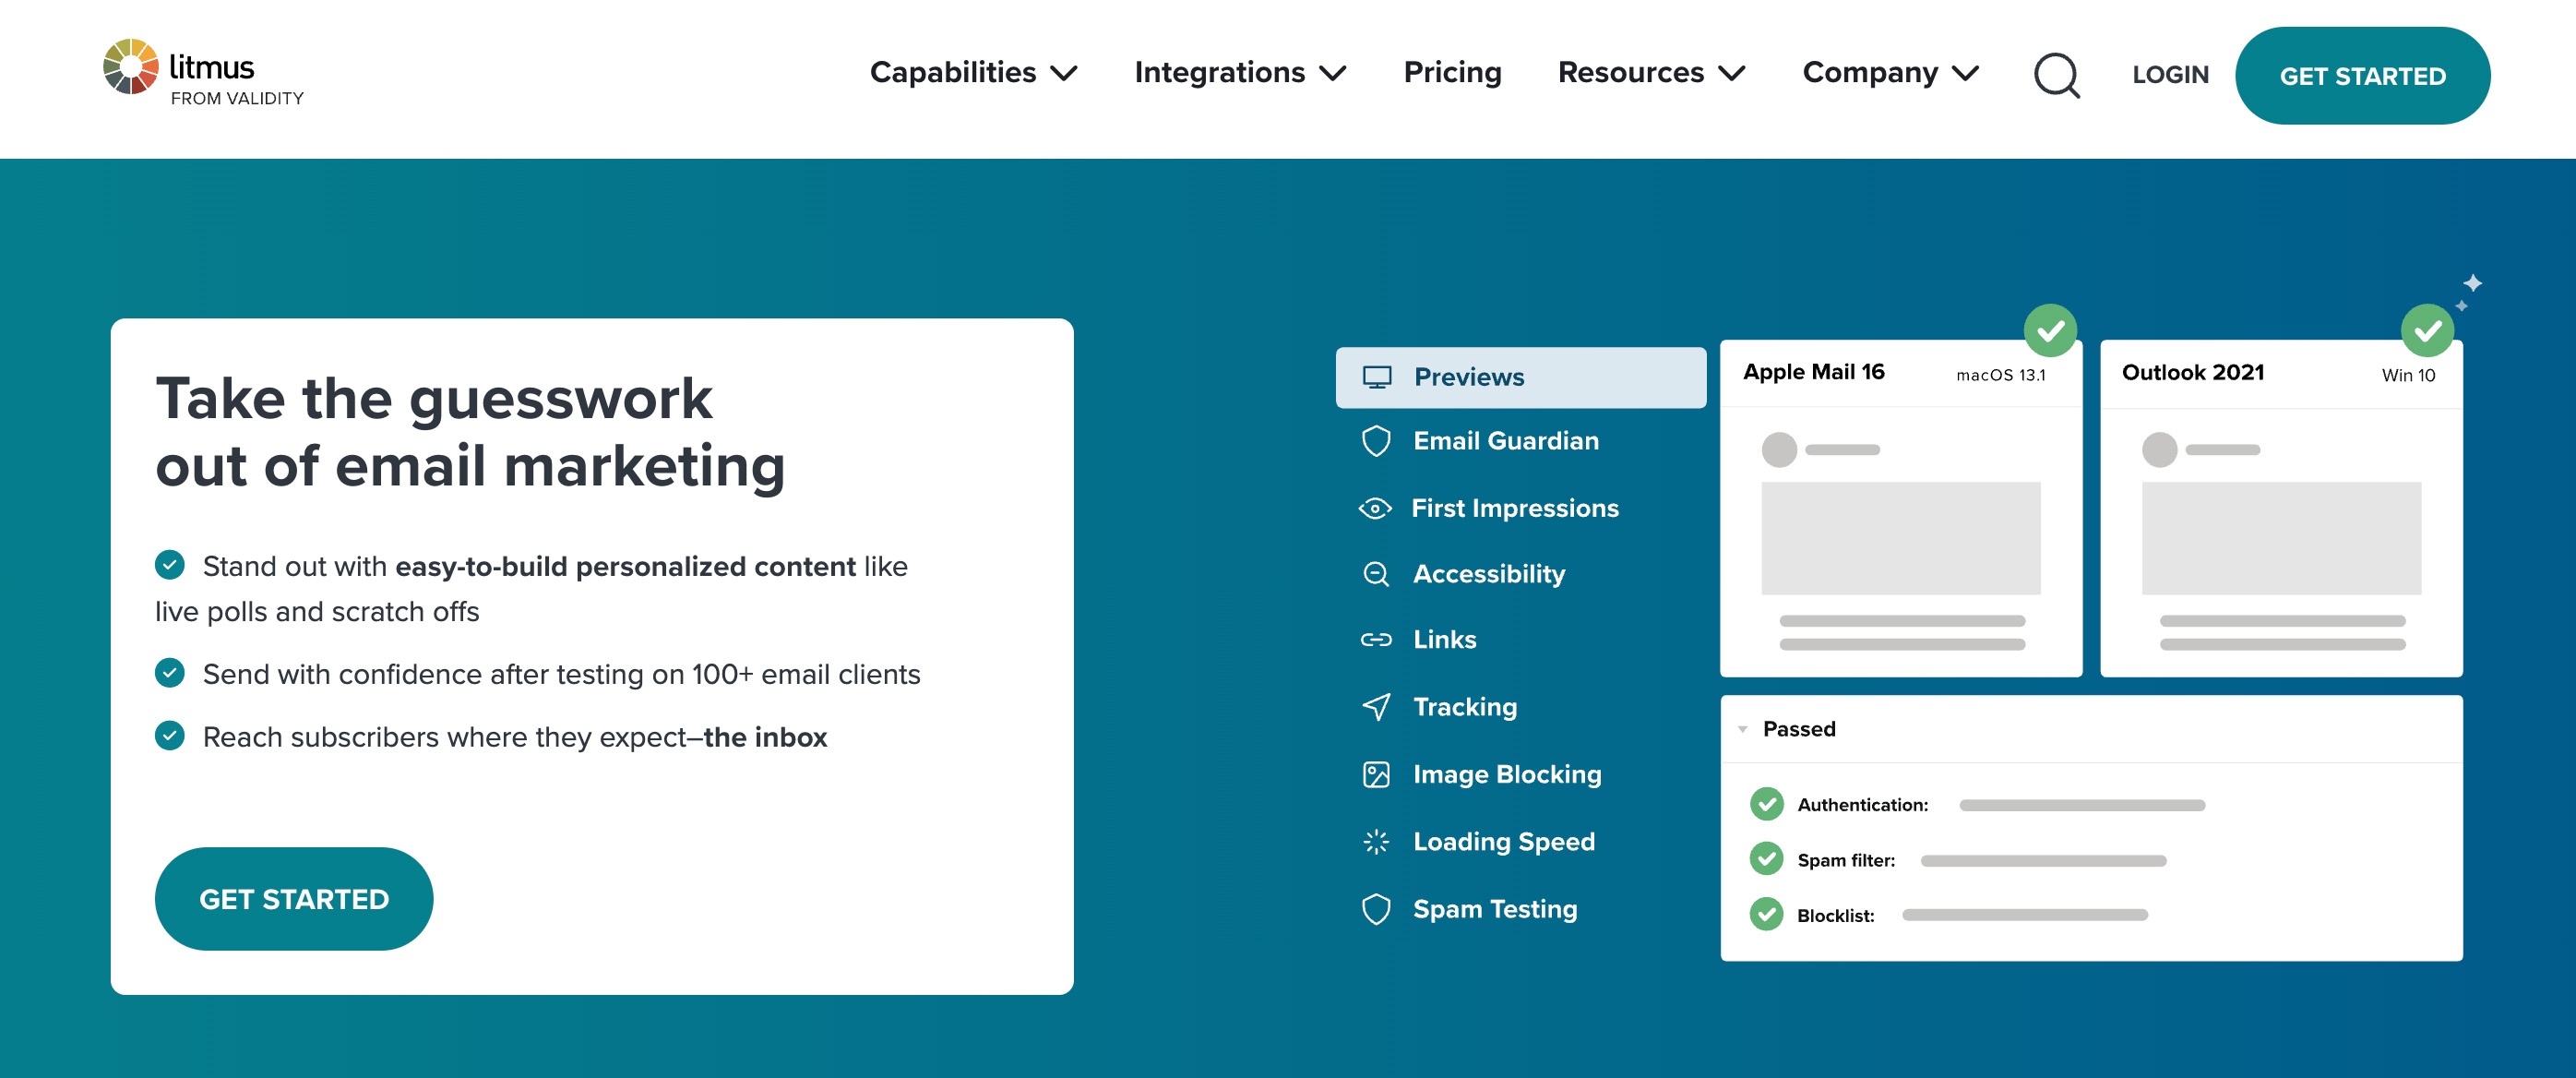This screenshot has width=2576, height=1078.
Task: Click teal check bullet beside the inbox line
Action: [x=170, y=736]
